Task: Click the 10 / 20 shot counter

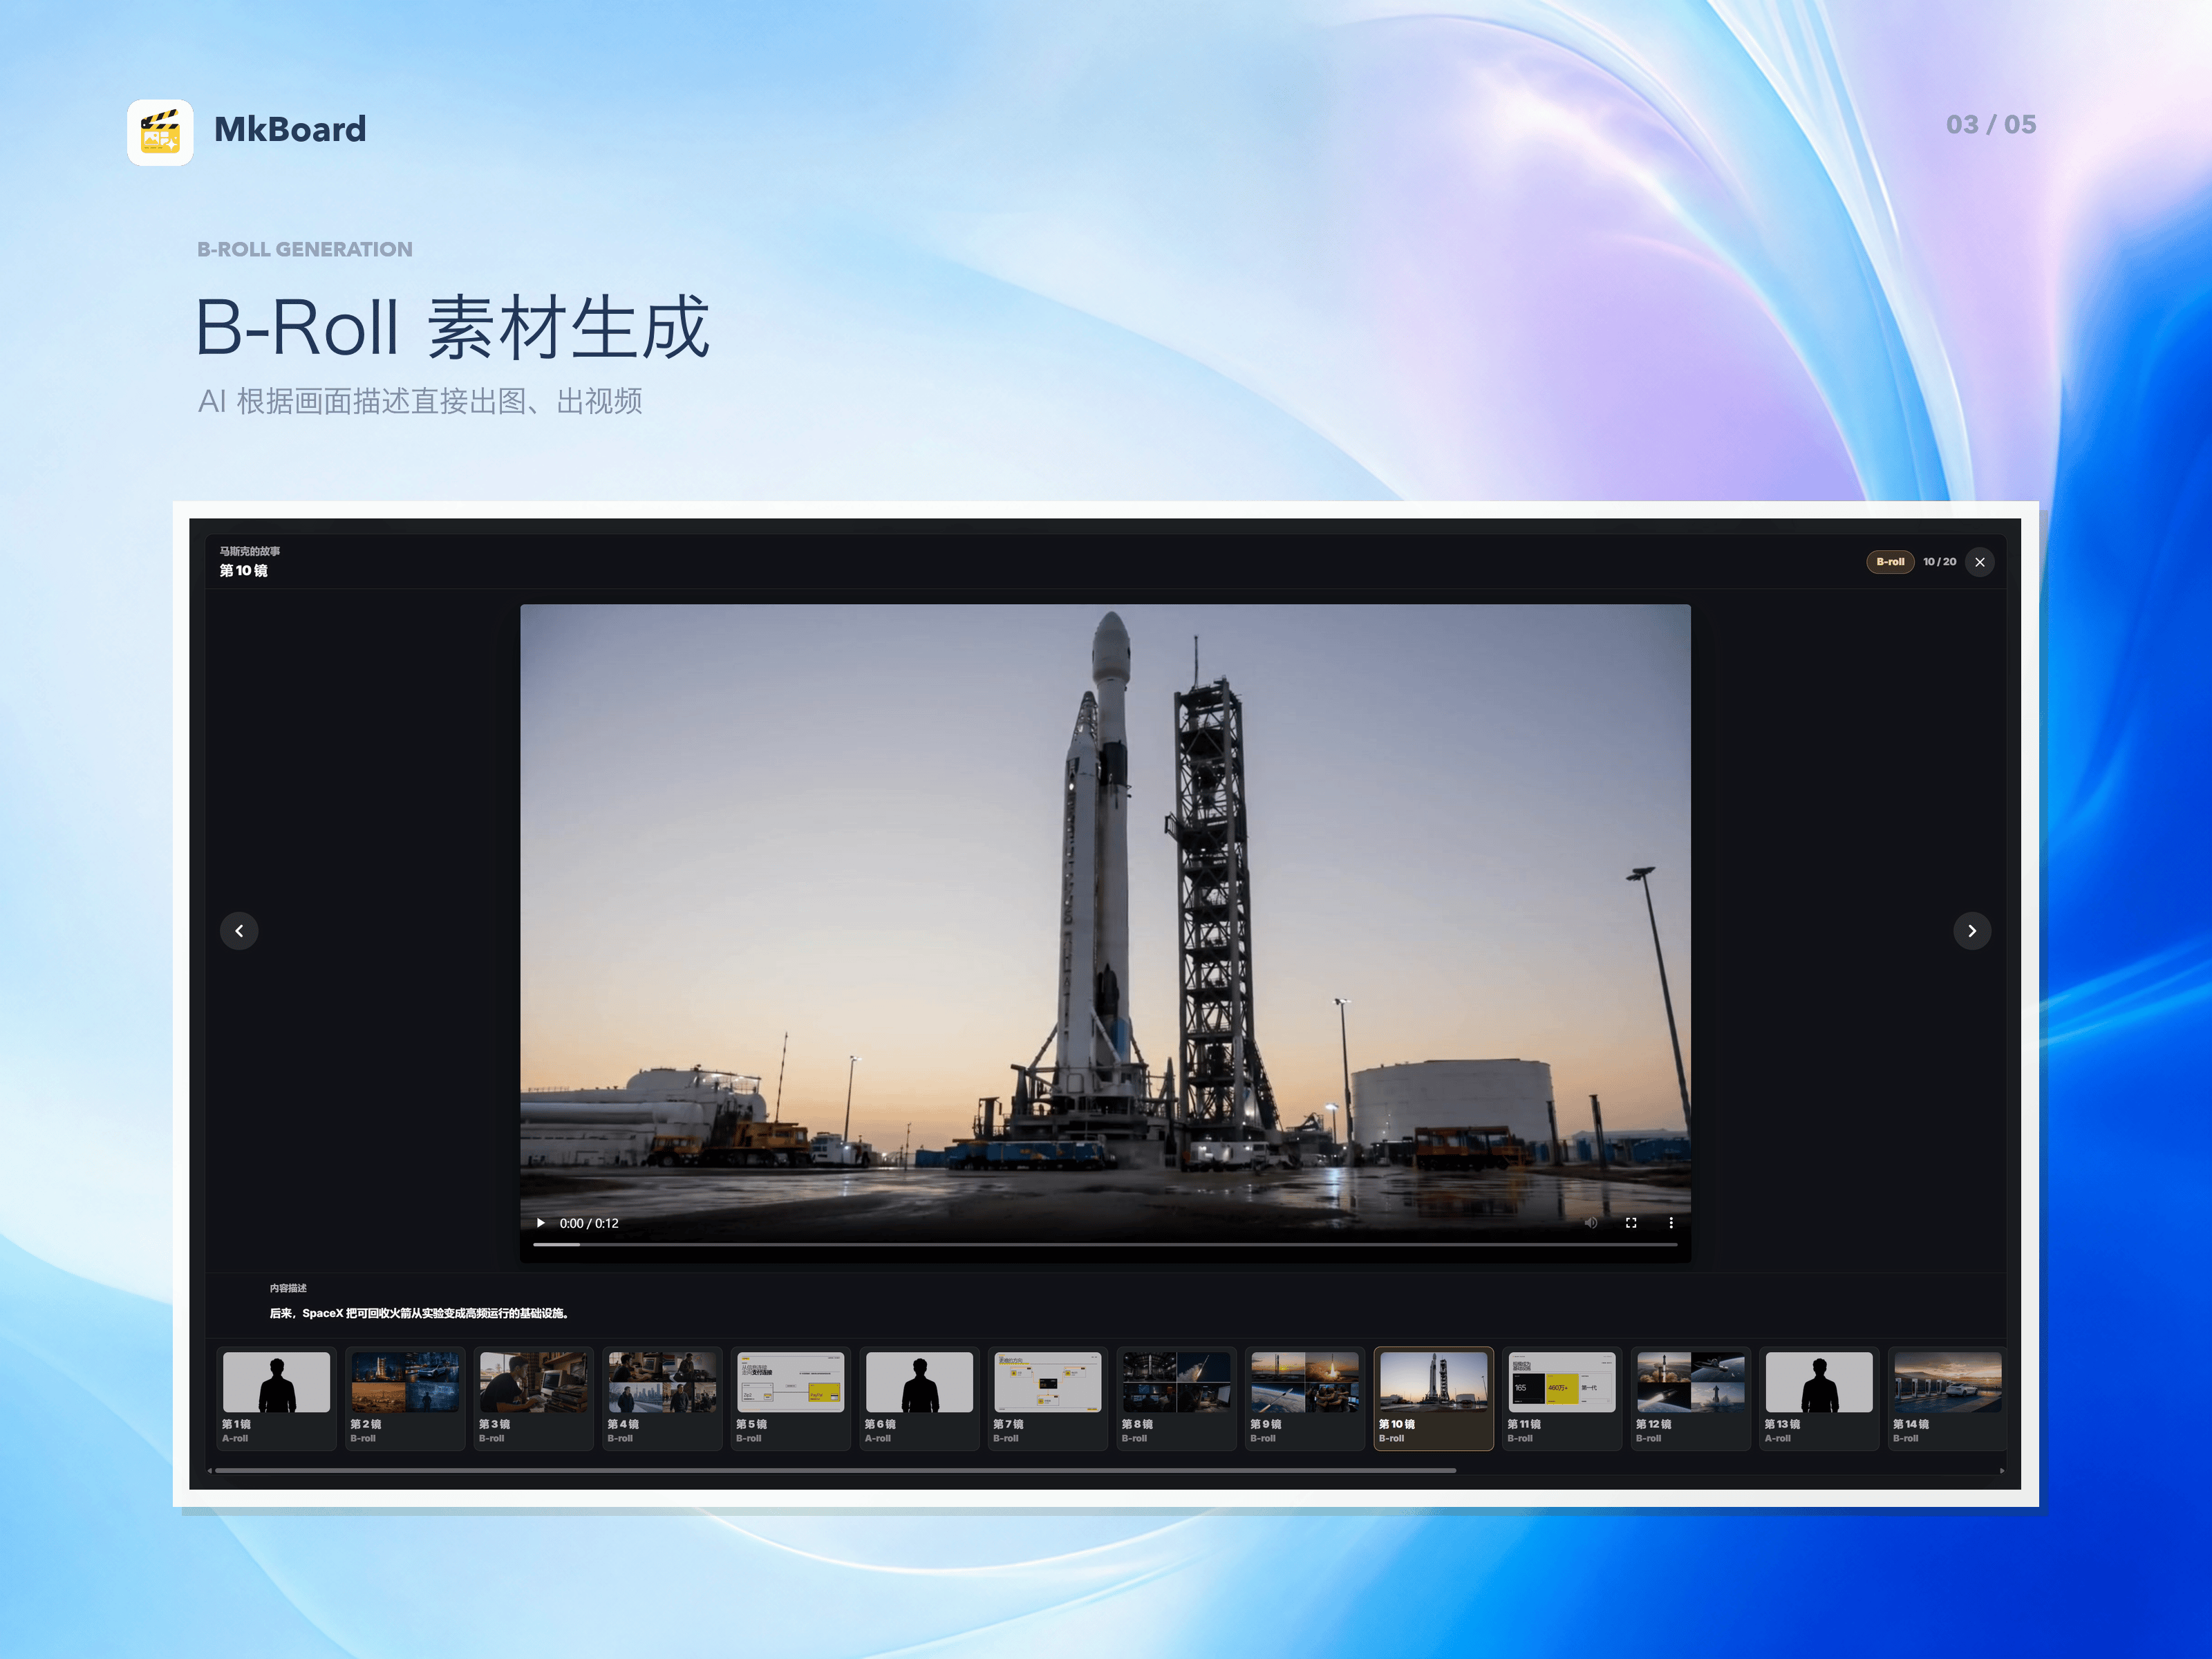Action: click(x=1939, y=562)
